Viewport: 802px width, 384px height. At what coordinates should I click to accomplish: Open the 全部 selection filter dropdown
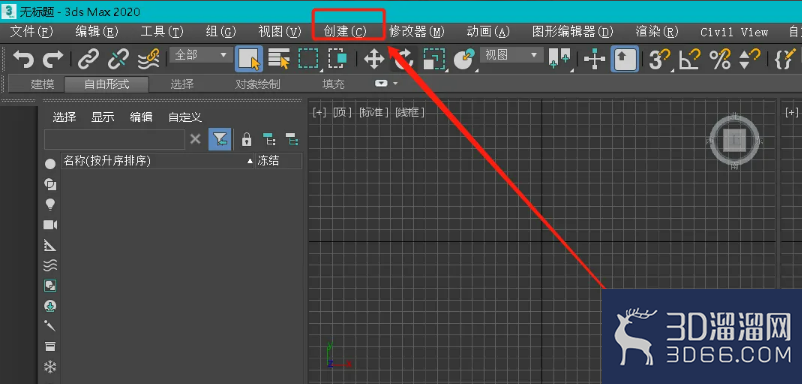[200, 55]
